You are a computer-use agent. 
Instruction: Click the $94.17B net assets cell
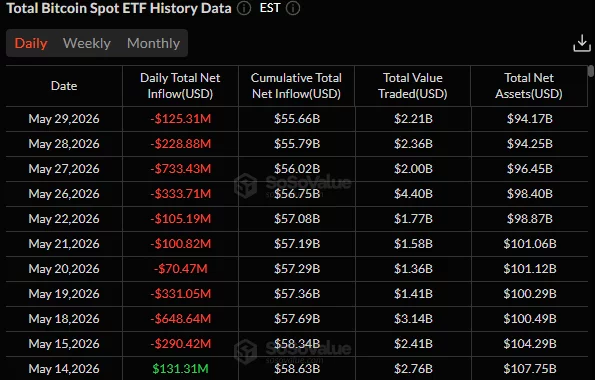pyautogui.click(x=529, y=119)
